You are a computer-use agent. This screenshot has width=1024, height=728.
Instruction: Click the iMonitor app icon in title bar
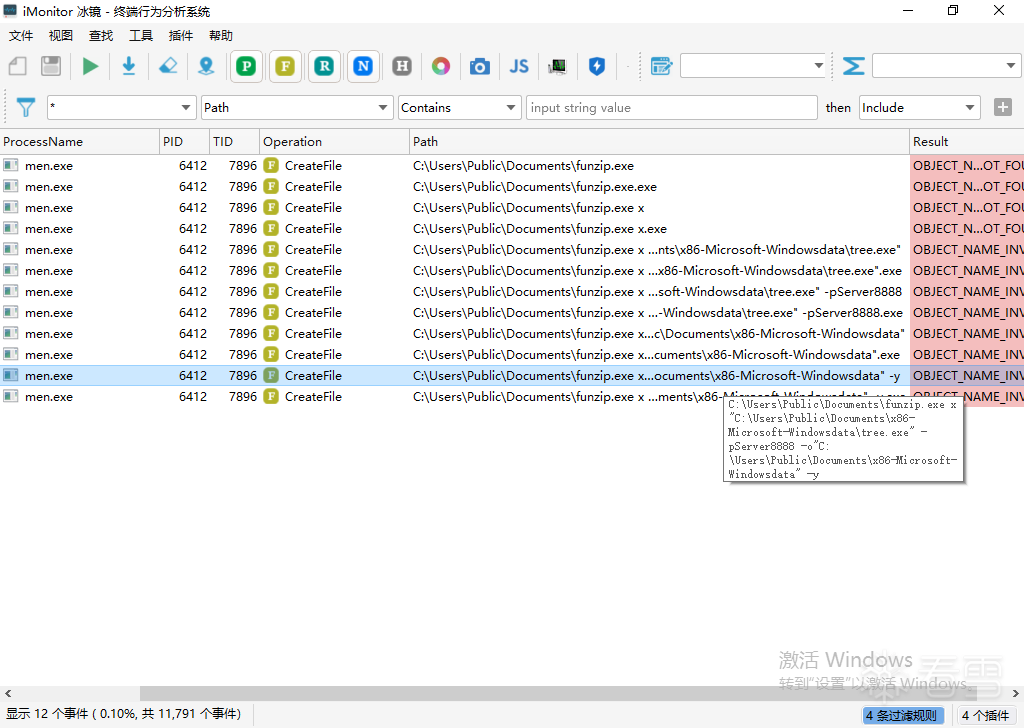click(x=10, y=11)
